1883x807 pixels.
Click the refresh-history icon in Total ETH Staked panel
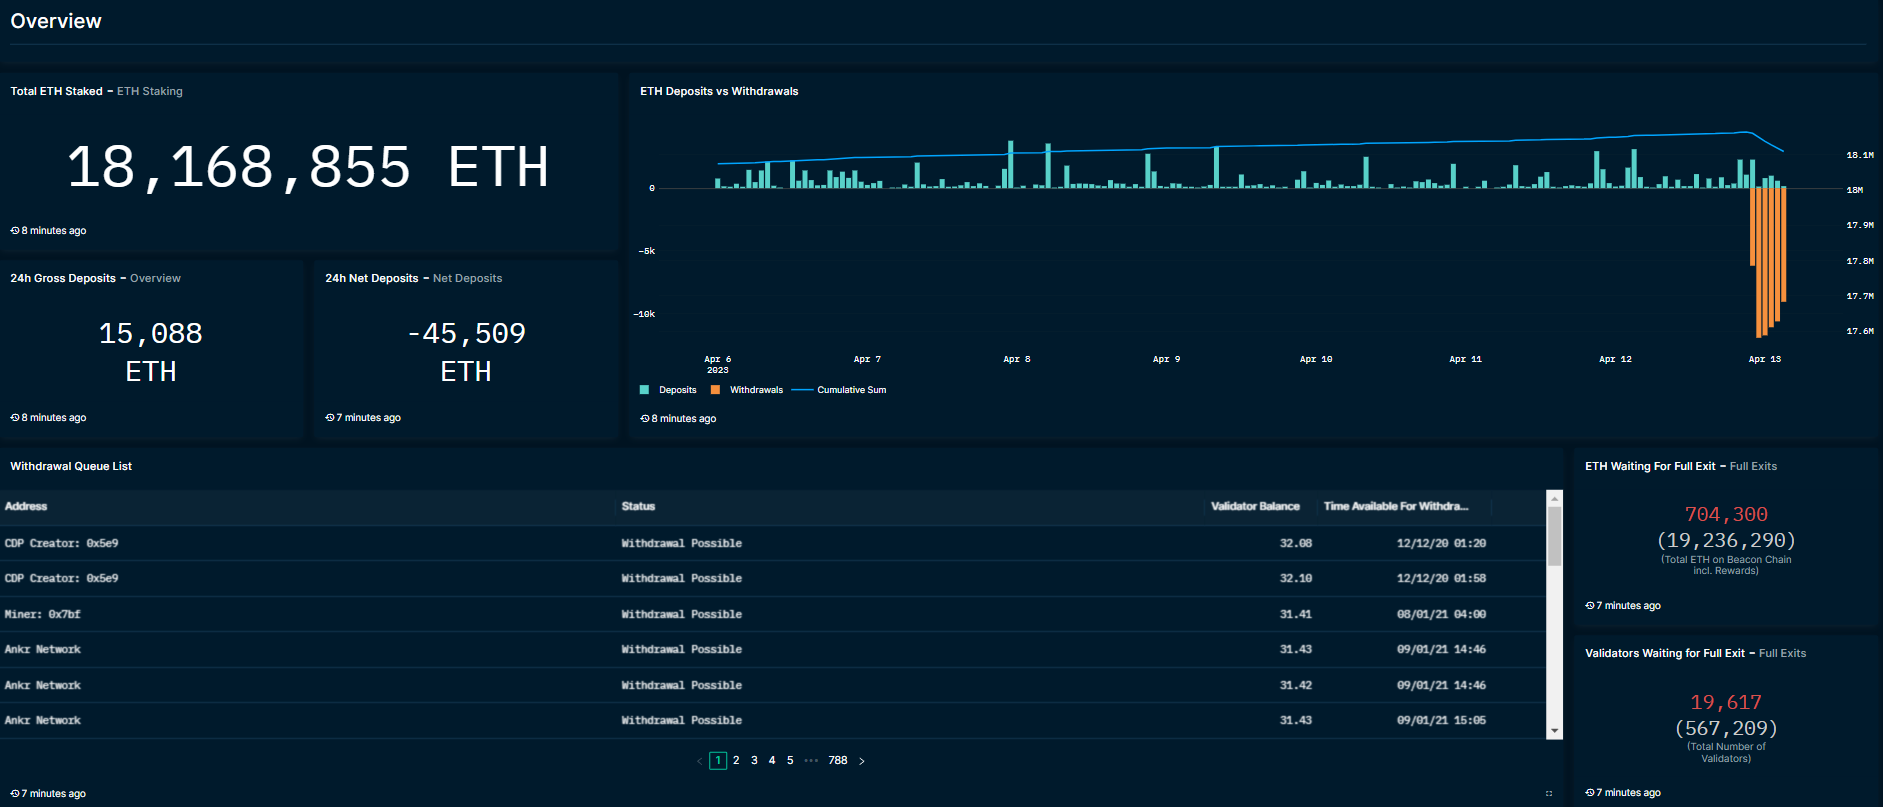(15, 231)
